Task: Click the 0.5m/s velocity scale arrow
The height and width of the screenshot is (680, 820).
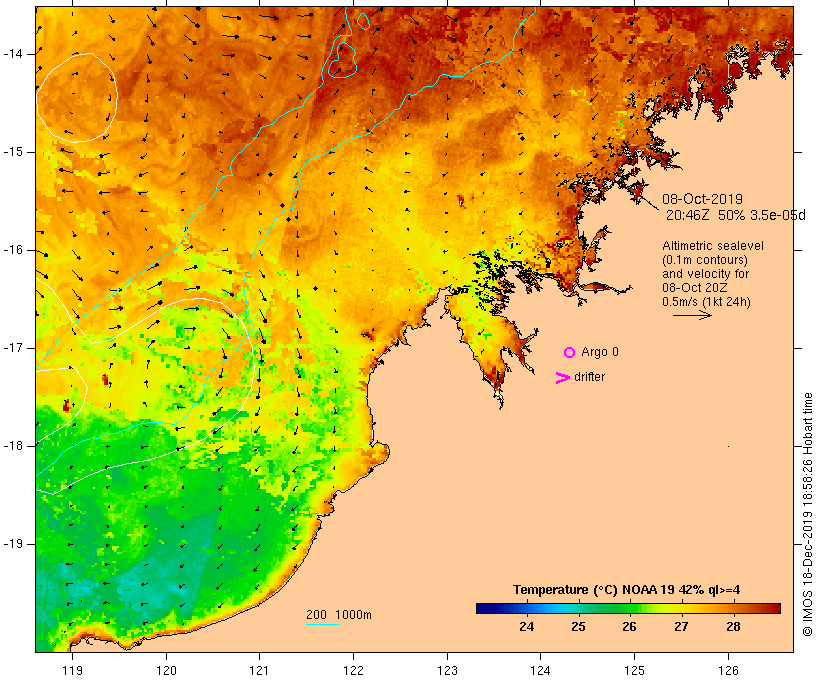Action: (x=692, y=315)
